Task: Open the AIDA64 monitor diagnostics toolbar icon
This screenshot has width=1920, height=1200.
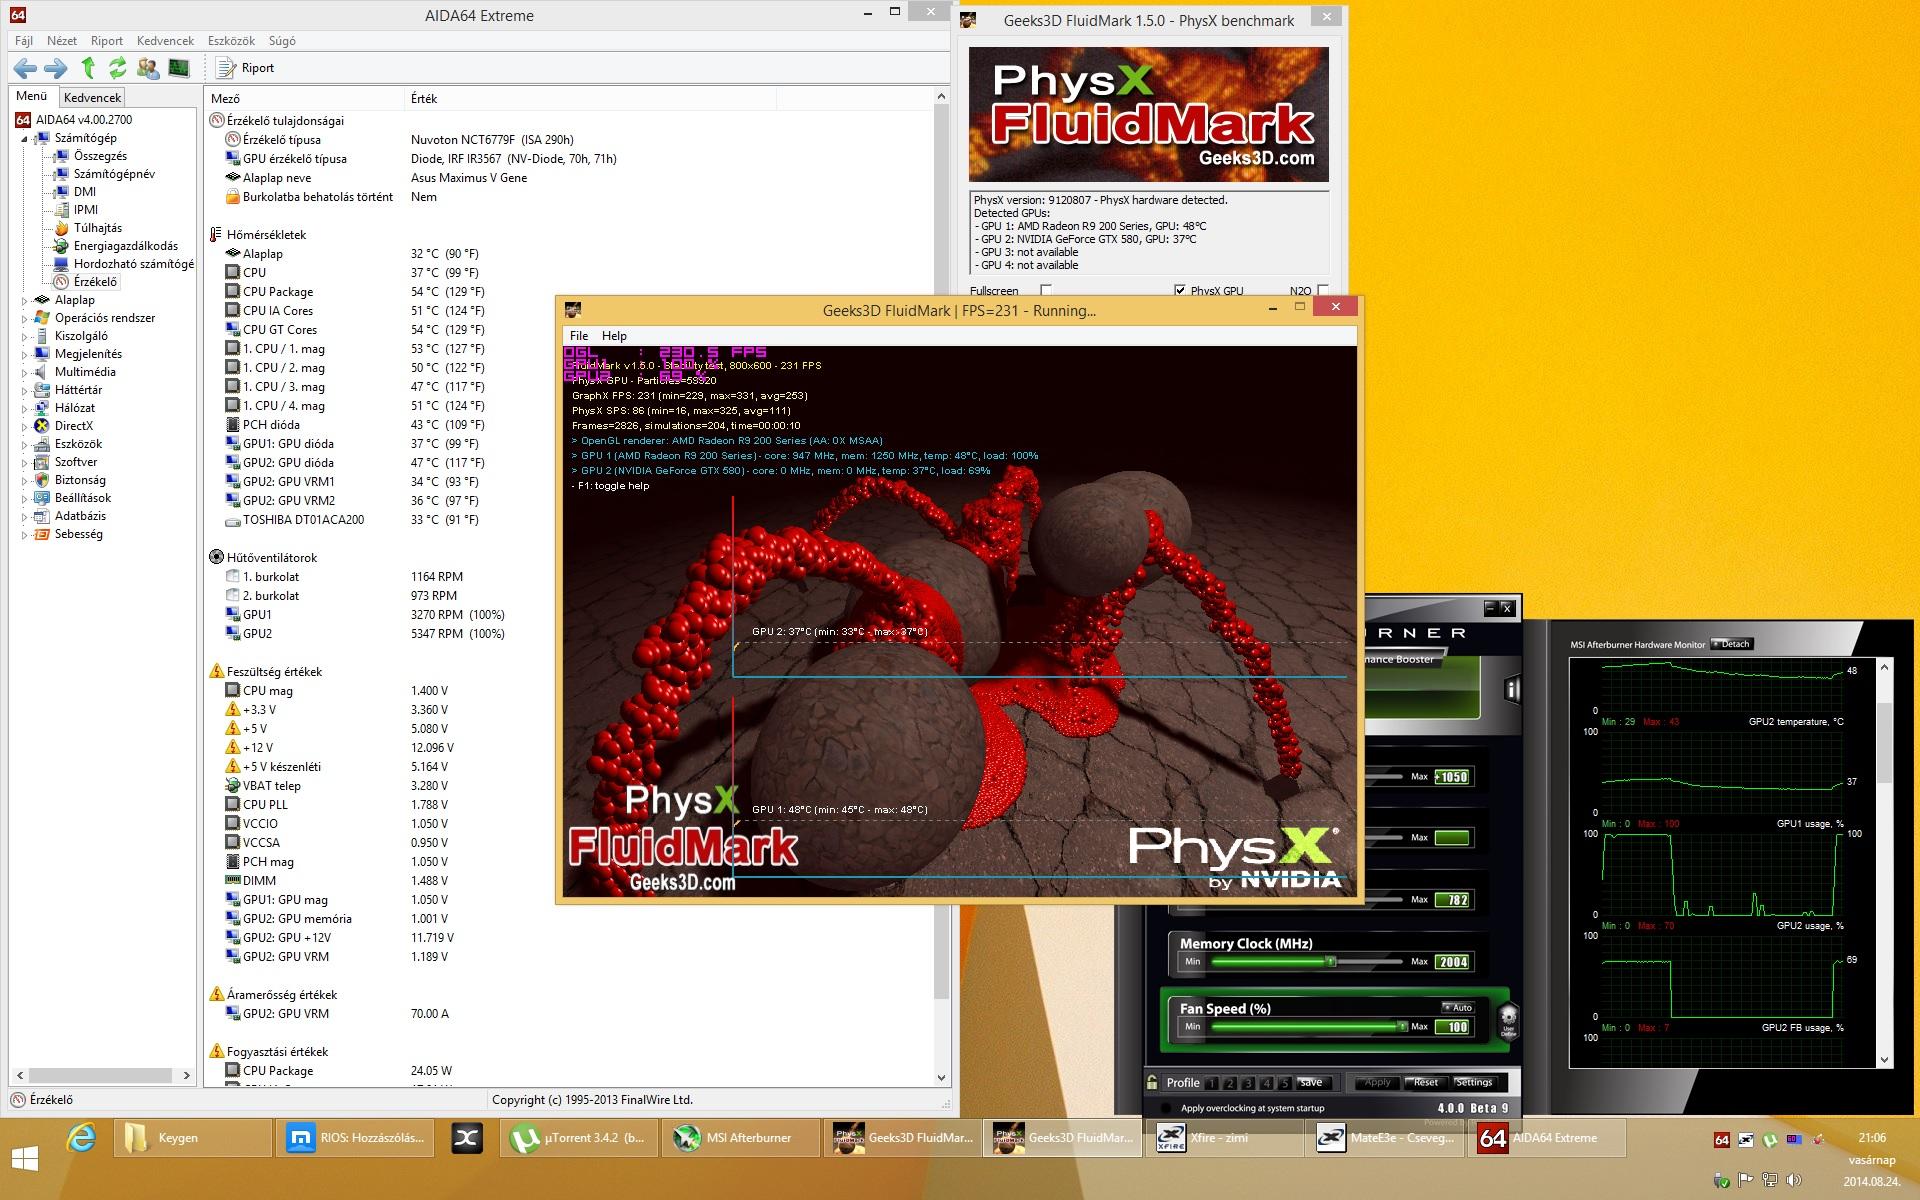Action: [179, 68]
